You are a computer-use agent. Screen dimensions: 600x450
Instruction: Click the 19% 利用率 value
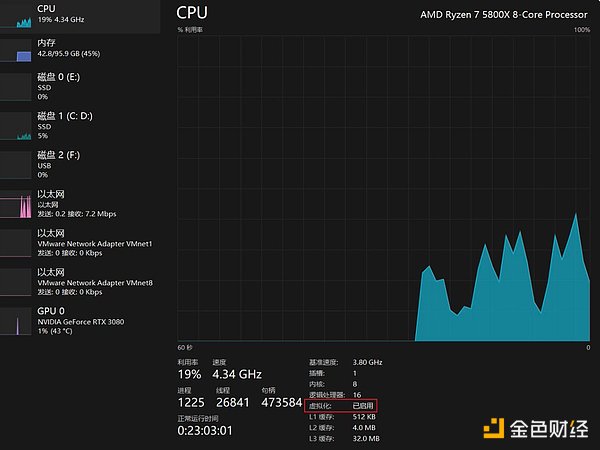point(189,374)
